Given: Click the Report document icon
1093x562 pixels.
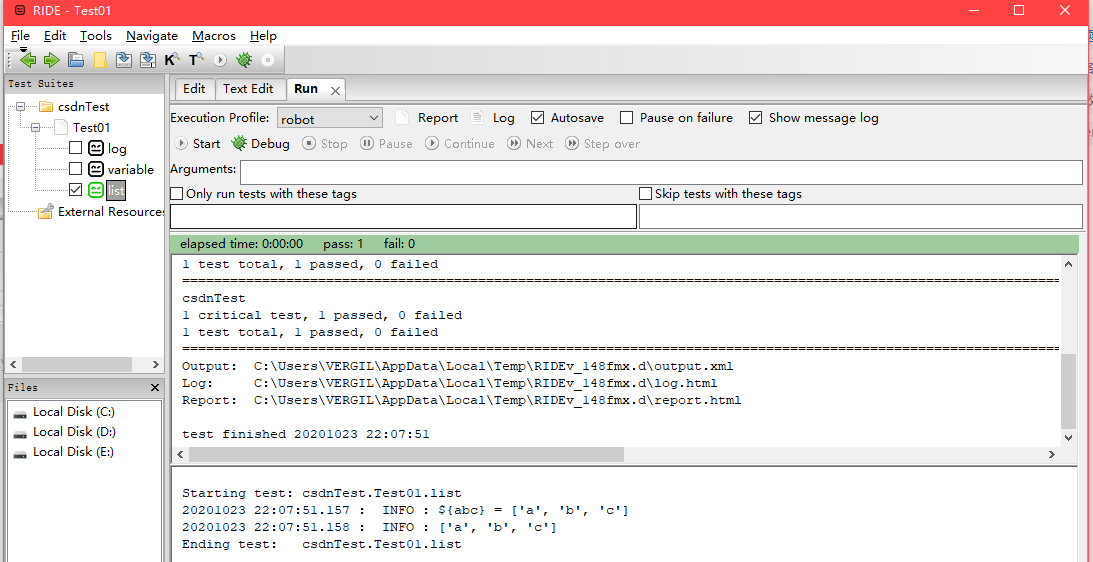Looking at the screenshot, I should pos(402,117).
